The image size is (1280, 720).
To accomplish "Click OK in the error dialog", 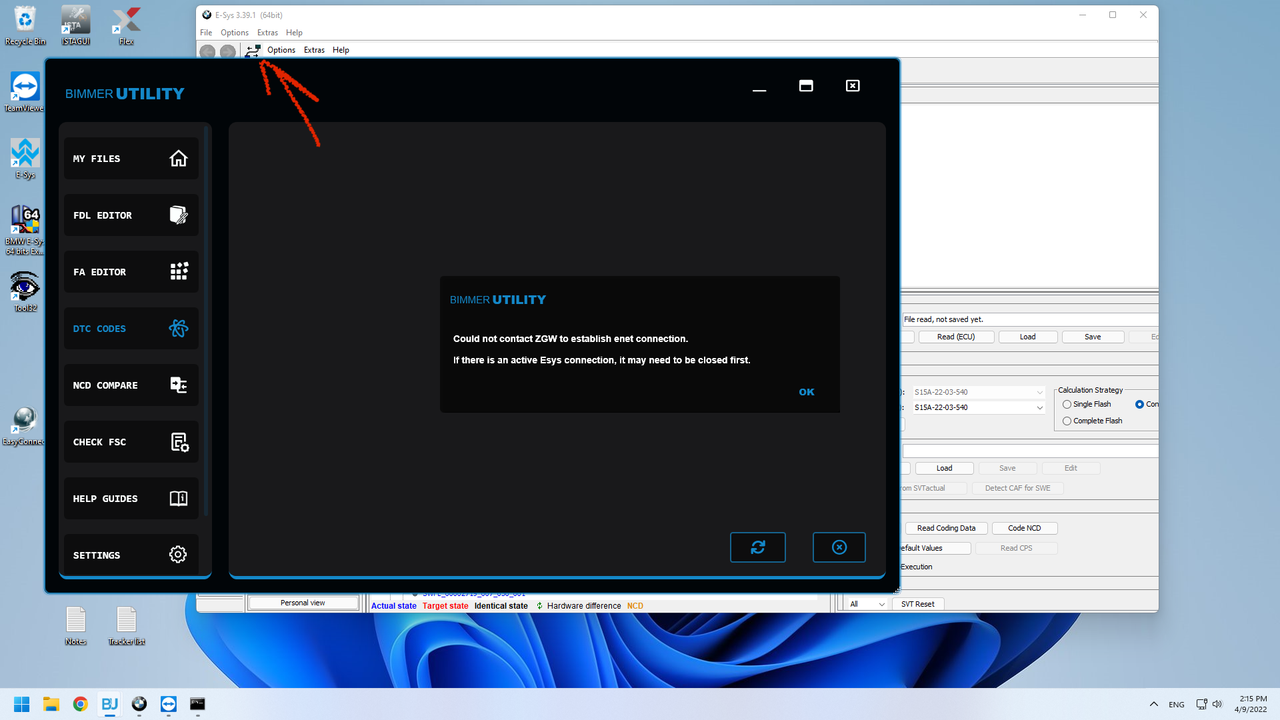I will [x=807, y=392].
